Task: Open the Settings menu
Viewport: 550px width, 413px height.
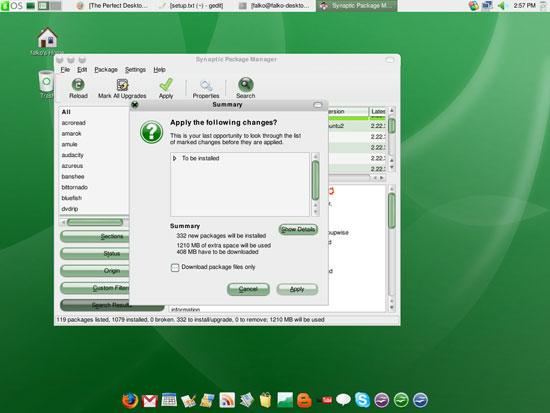Action: (x=135, y=69)
